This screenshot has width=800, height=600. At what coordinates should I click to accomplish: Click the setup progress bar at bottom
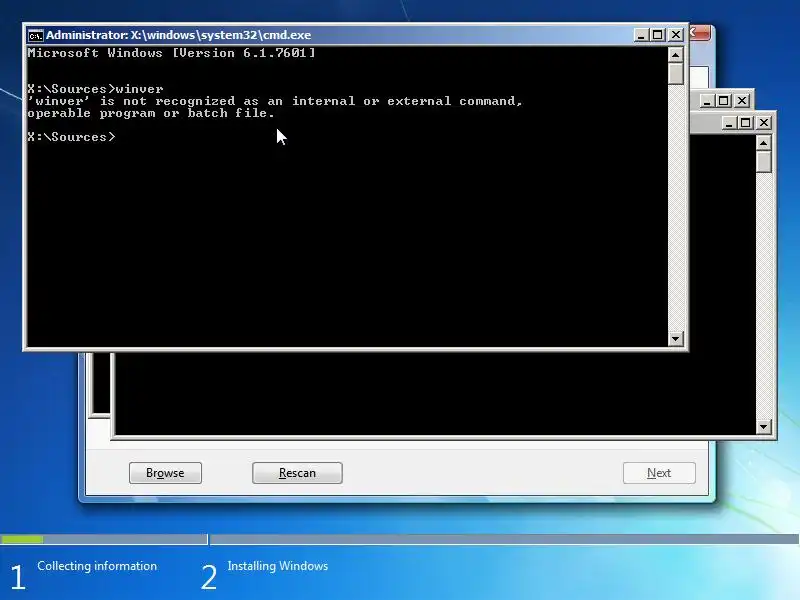coord(399,539)
